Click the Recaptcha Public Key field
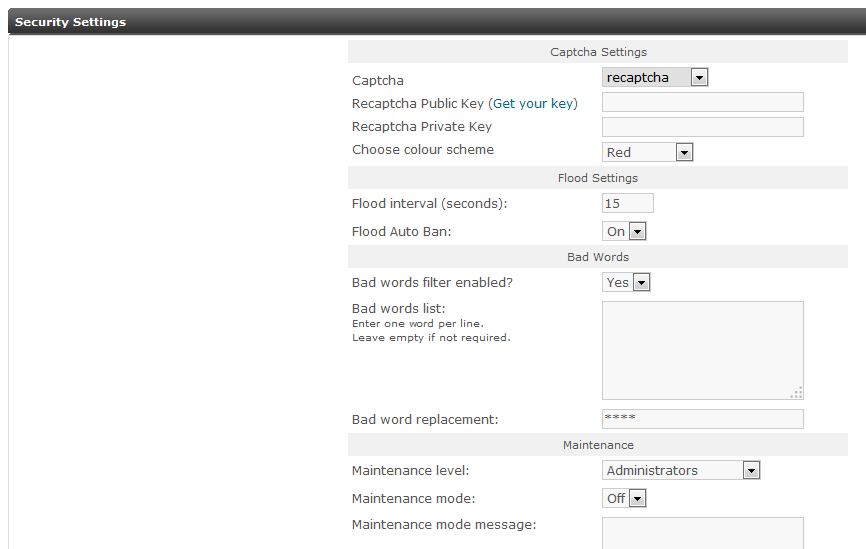866x549 pixels. tap(702, 102)
